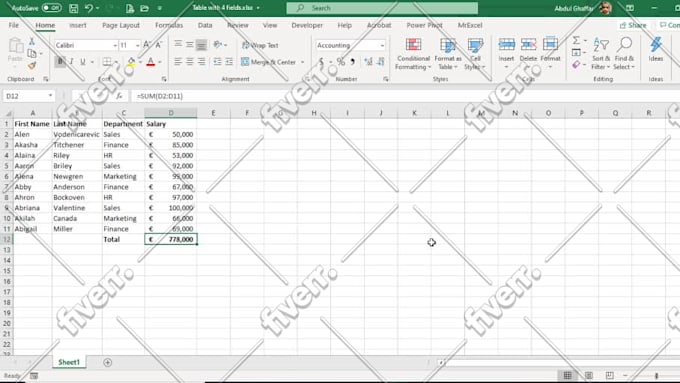The width and height of the screenshot is (680, 383).
Task: Open the font name Calibri dropdown
Action: pos(115,45)
